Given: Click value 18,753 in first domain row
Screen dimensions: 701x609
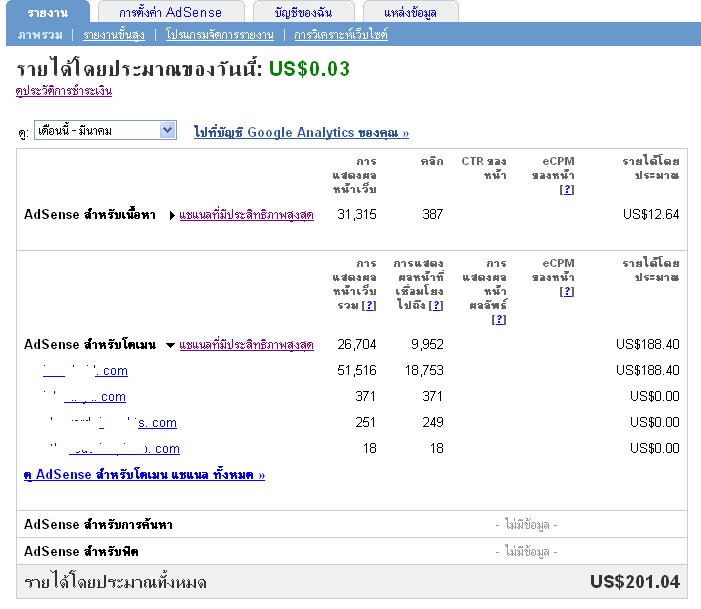Looking at the screenshot, I should click(x=424, y=370).
